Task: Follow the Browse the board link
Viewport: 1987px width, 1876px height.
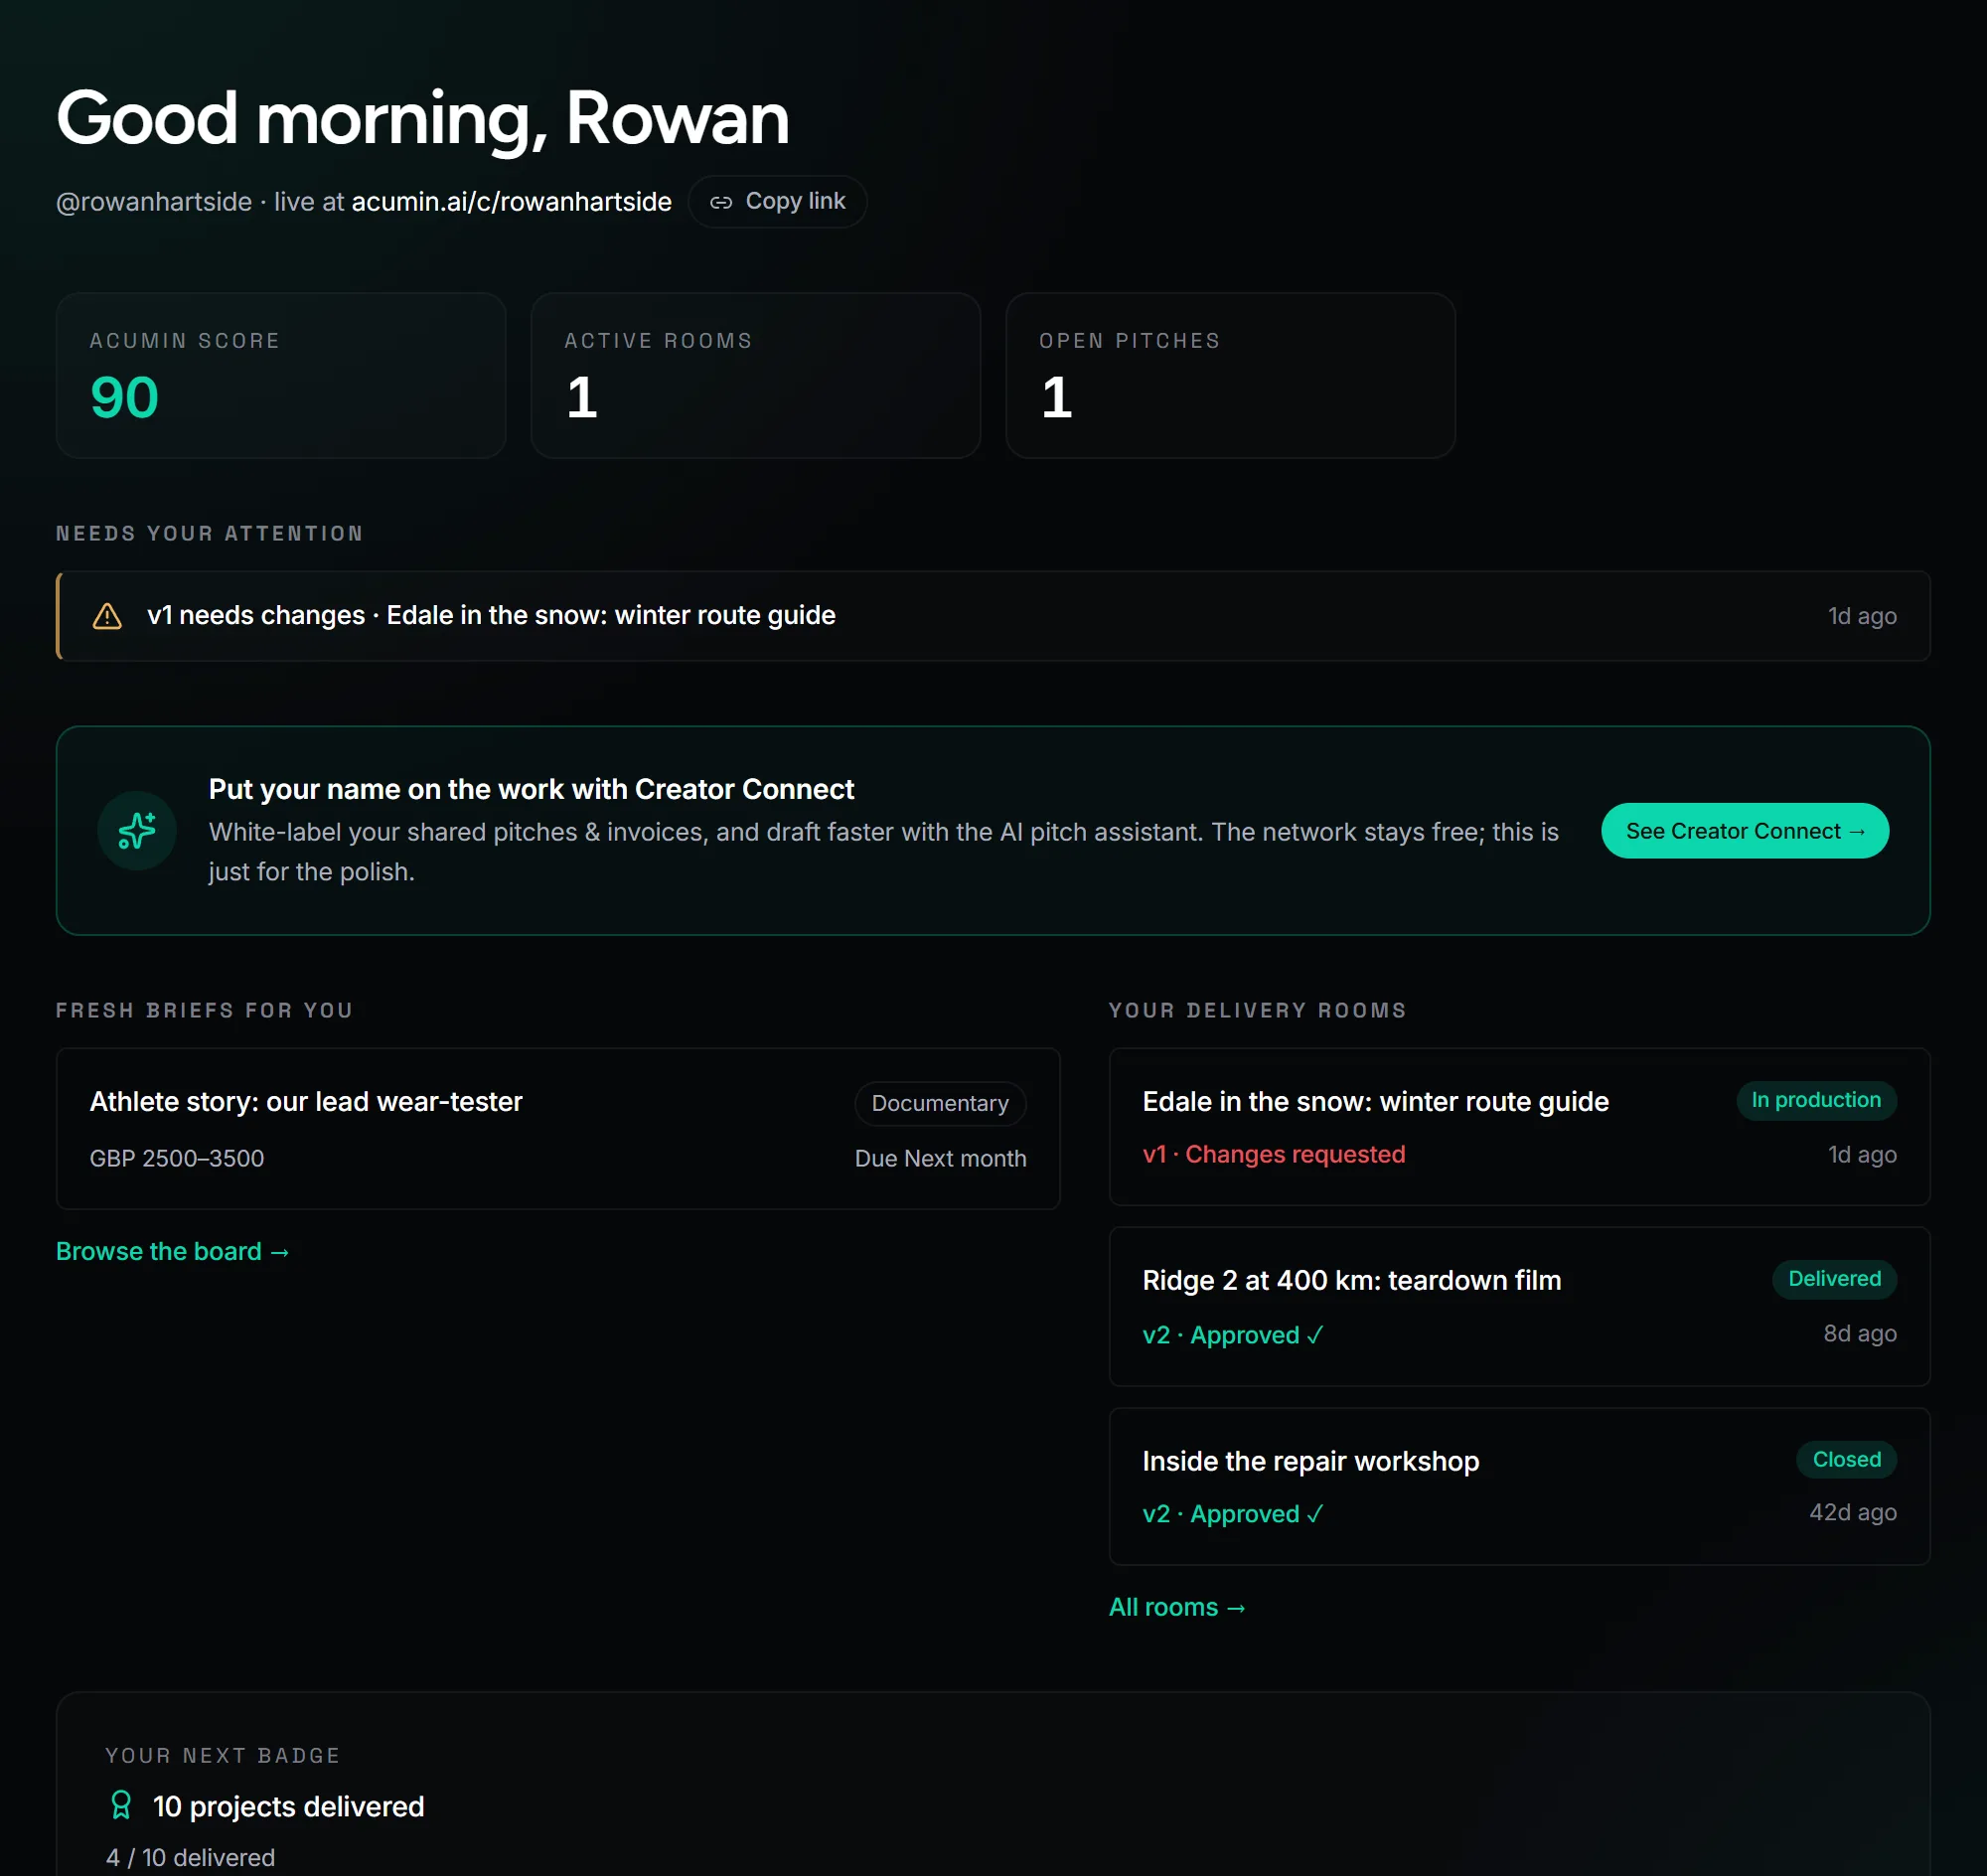Action: [172, 1251]
